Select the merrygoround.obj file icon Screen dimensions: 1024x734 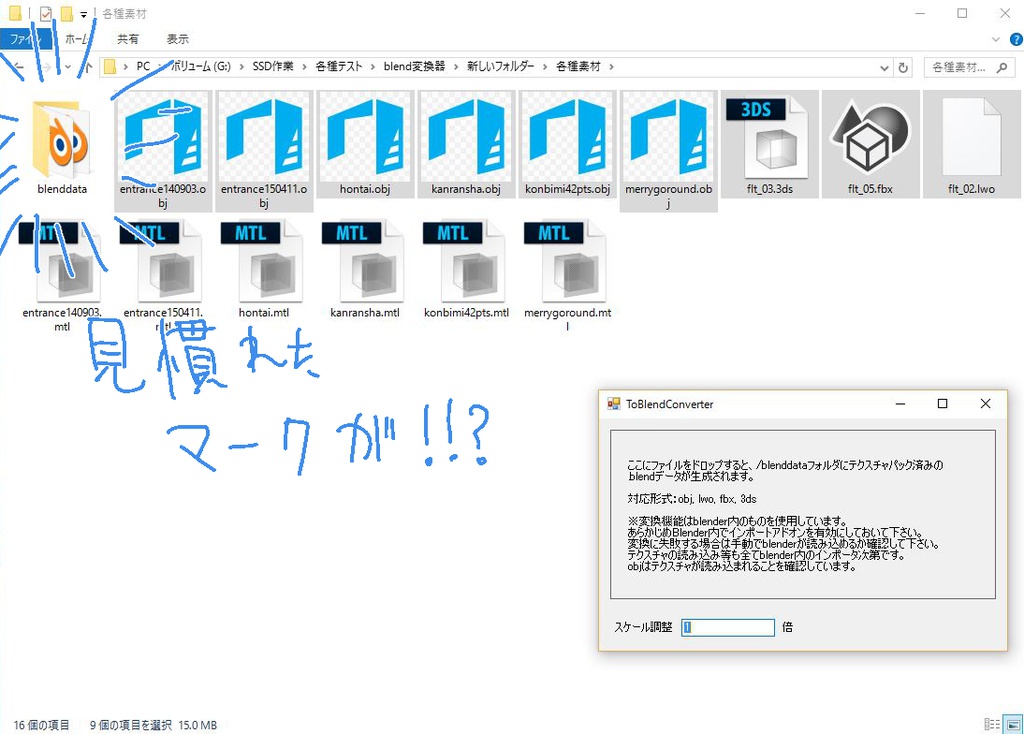point(668,140)
